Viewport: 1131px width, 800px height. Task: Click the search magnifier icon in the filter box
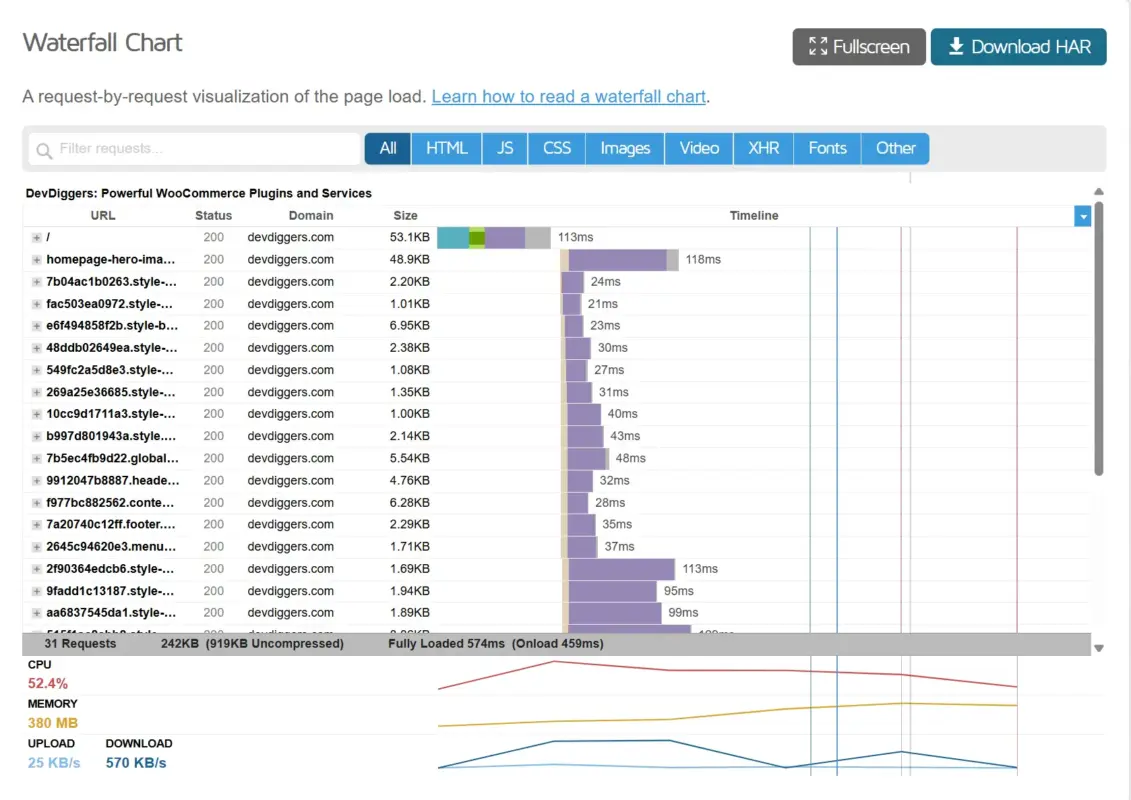coord(45,150)
